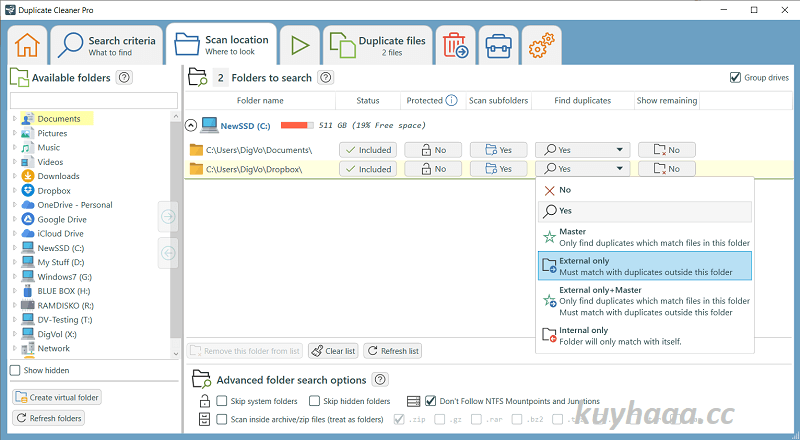
Task: Choose Internal only option
Action: coord(645,335)
